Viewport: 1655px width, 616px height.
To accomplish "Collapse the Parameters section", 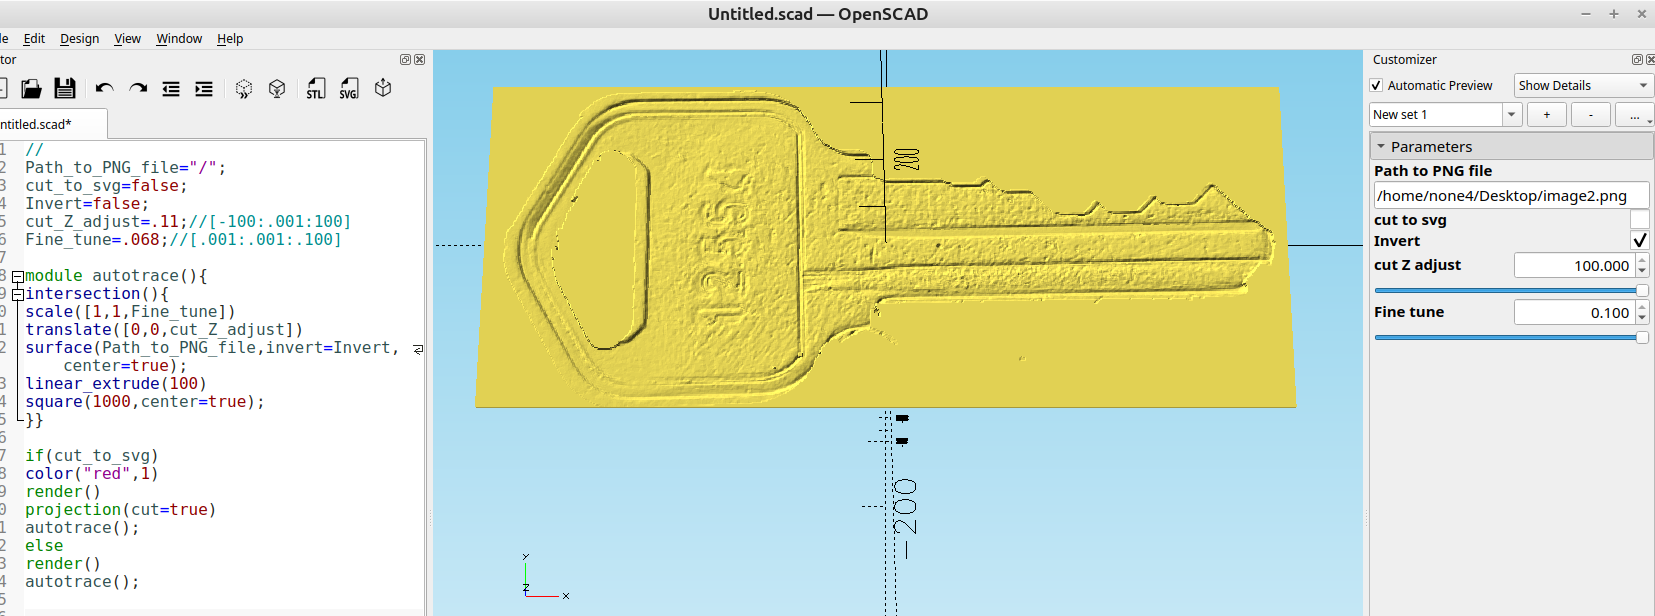I will [1381, 147].
